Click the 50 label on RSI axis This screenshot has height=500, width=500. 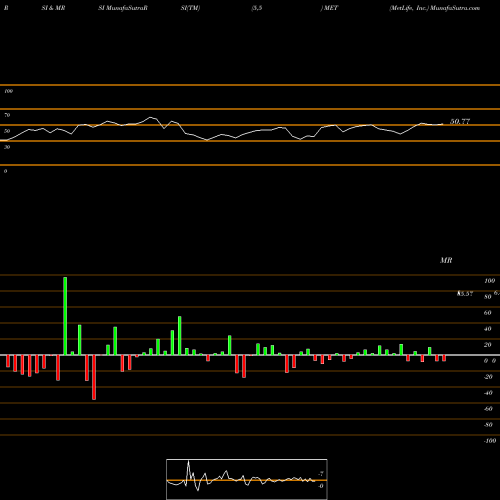click(7, 131)
